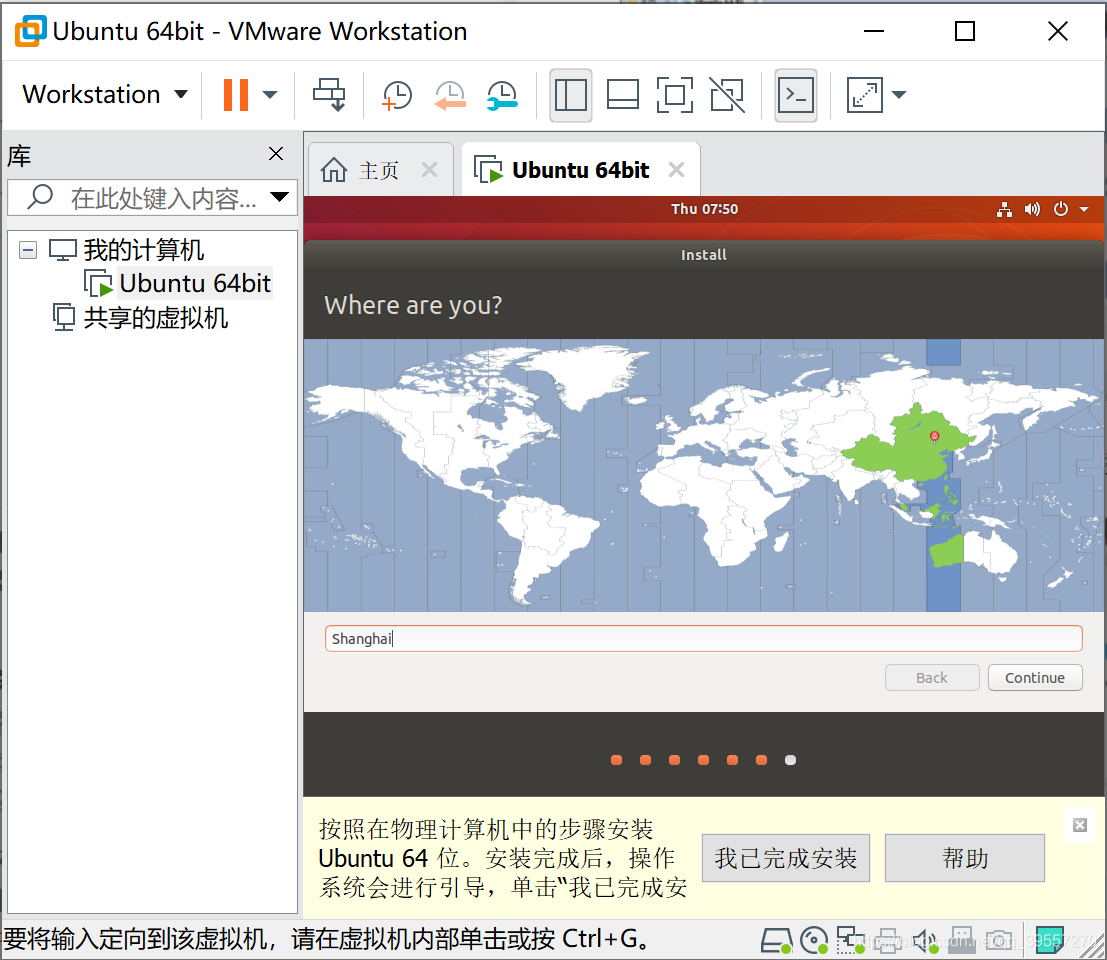1107x960 pixels.
Task: Select Ubuntu 64bit in library tree
Action: (x=194, y=283)
